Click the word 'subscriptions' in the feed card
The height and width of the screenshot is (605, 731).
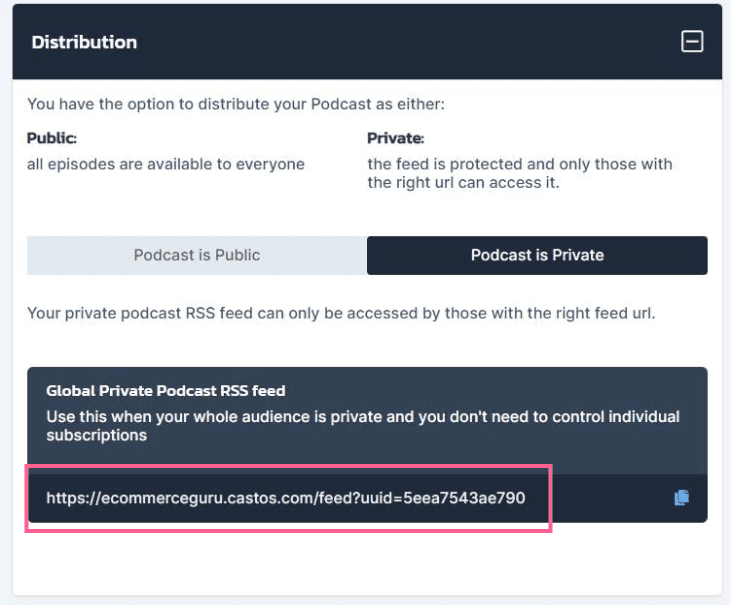tap(97, 435)
